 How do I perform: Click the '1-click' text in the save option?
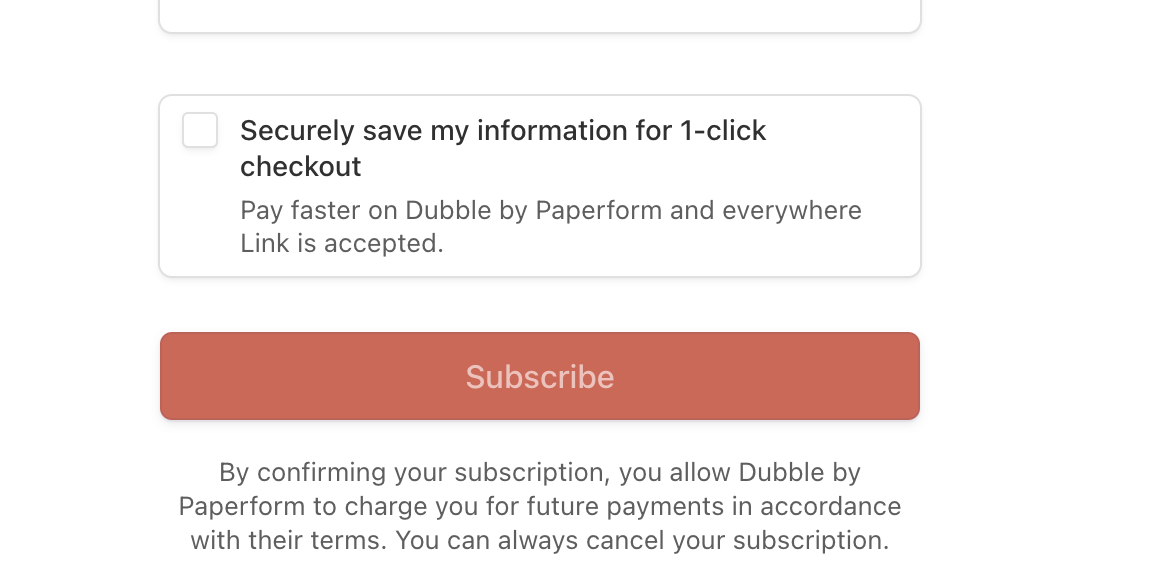pyautogui.click(x=723, y=131)
